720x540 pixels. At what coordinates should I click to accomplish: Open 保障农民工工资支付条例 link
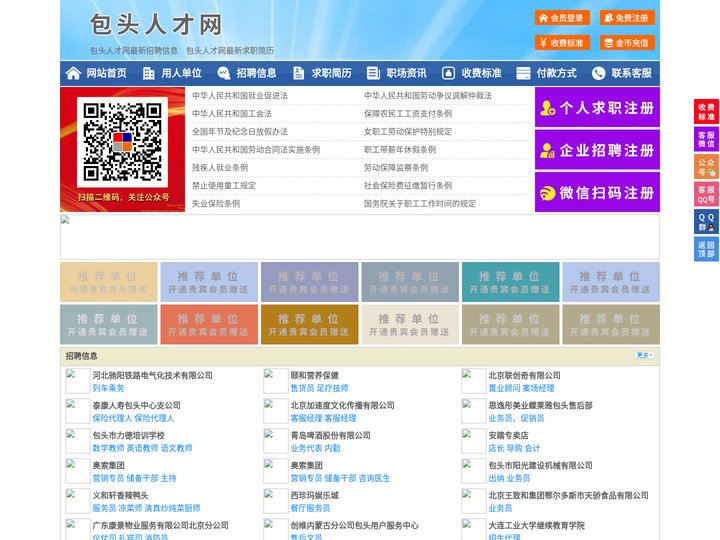408,113
